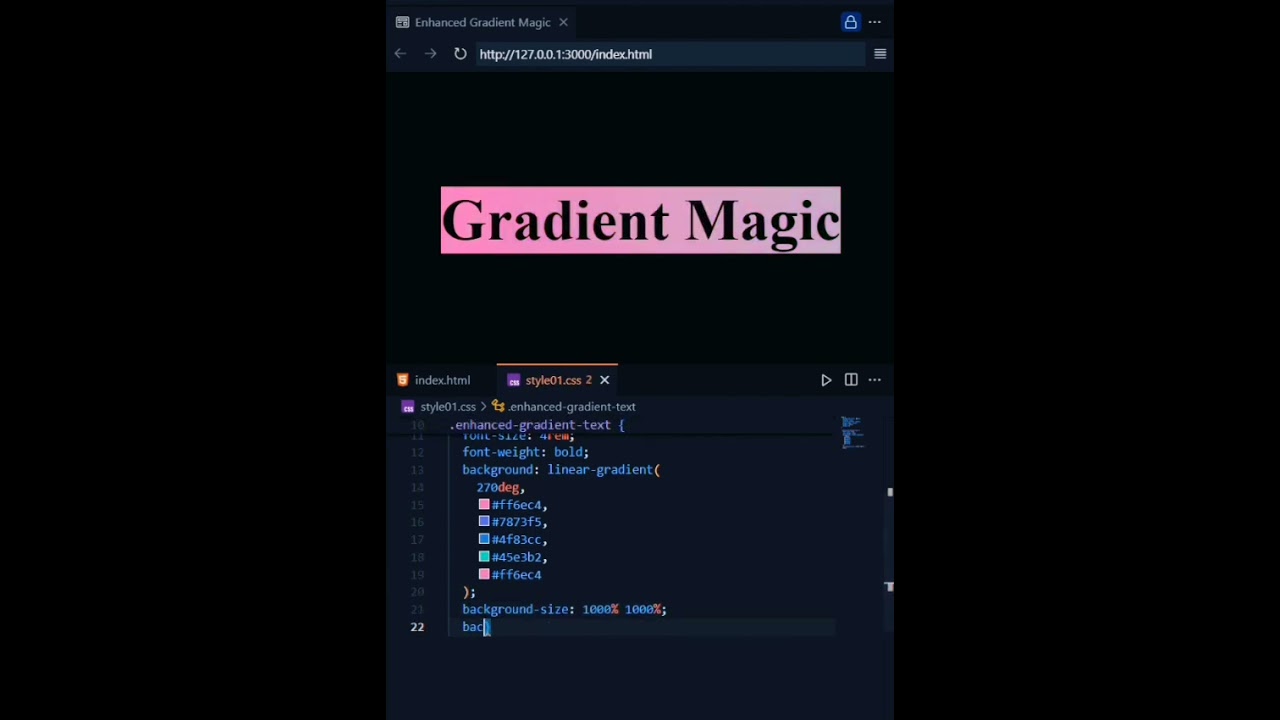
Task: Select the Enhanced Gradient Magic tab
Action: [x=482, y=22]
